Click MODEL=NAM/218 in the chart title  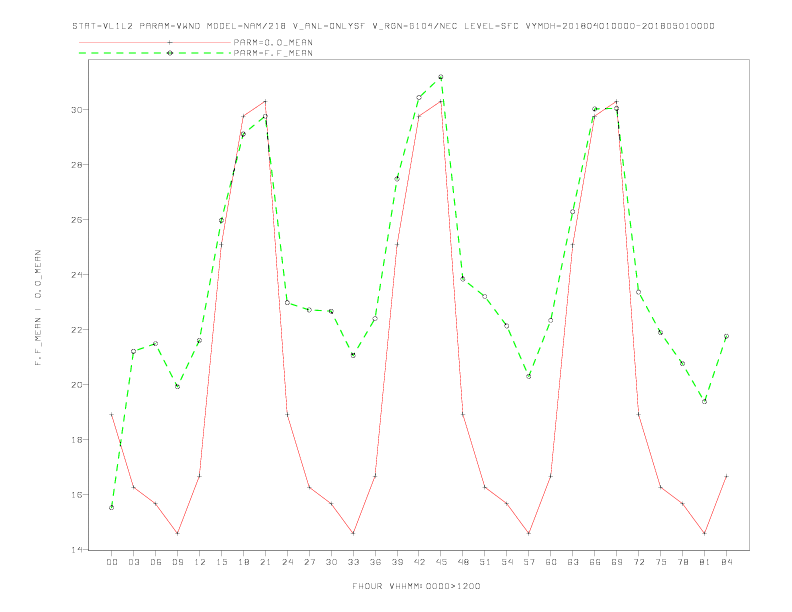[246, 26]
